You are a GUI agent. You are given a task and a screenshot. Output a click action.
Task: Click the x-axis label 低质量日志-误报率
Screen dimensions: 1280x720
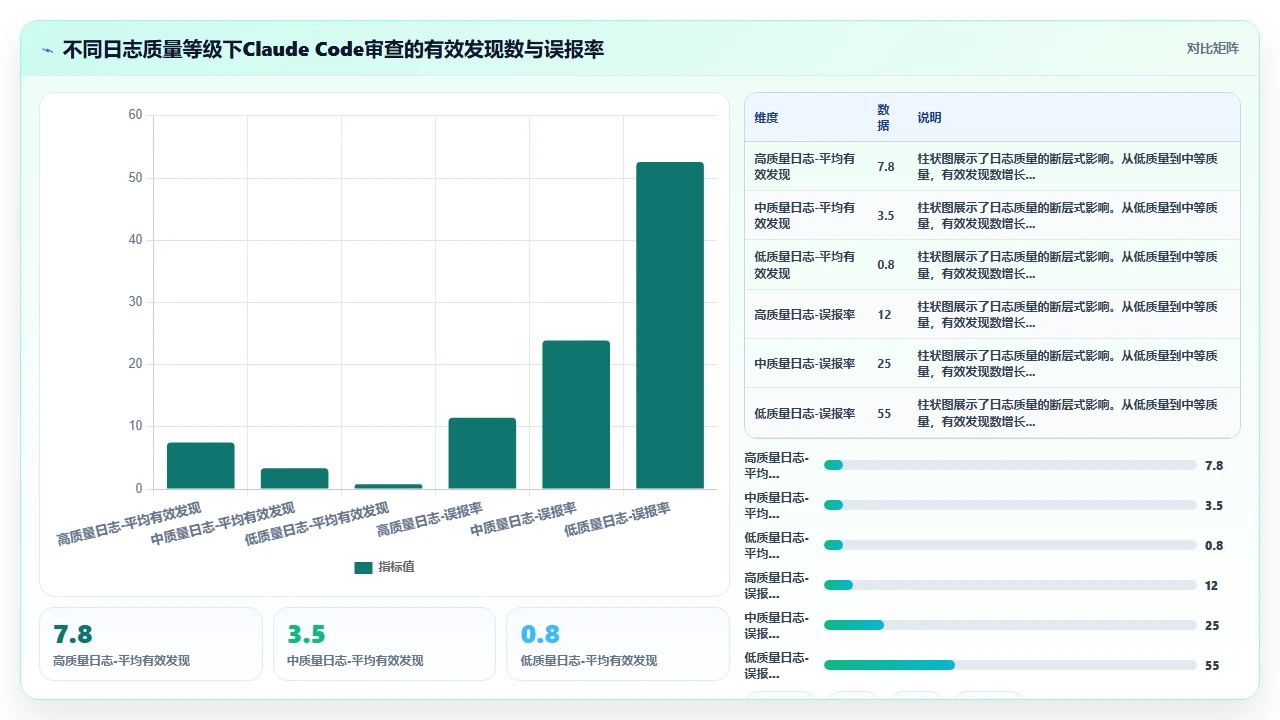tap(617, 519)
